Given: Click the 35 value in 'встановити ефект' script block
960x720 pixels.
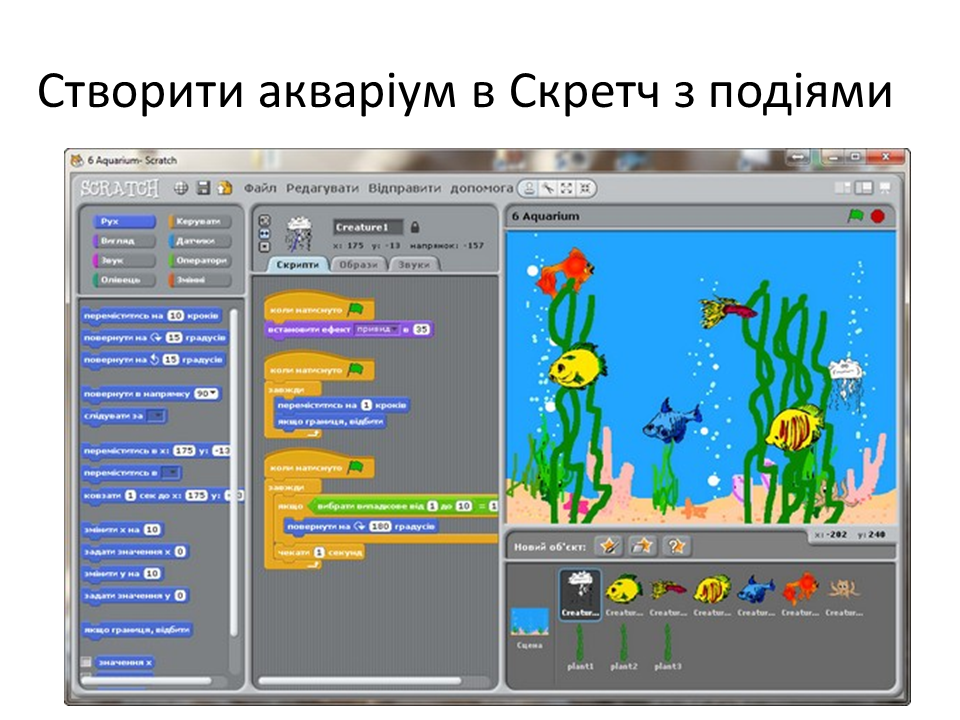Looking at the screenshot, I should point(421,329).
